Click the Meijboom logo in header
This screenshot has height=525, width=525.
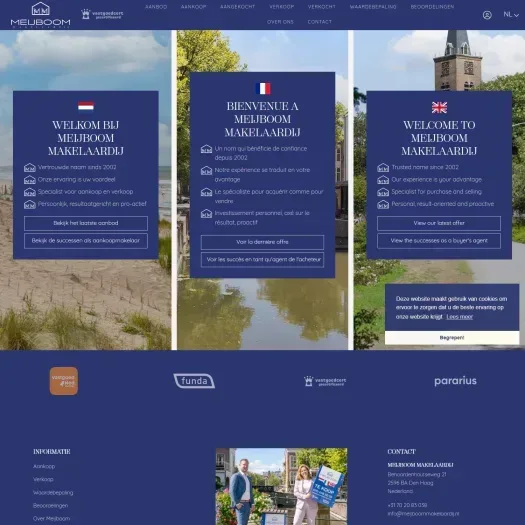[41, 15]
